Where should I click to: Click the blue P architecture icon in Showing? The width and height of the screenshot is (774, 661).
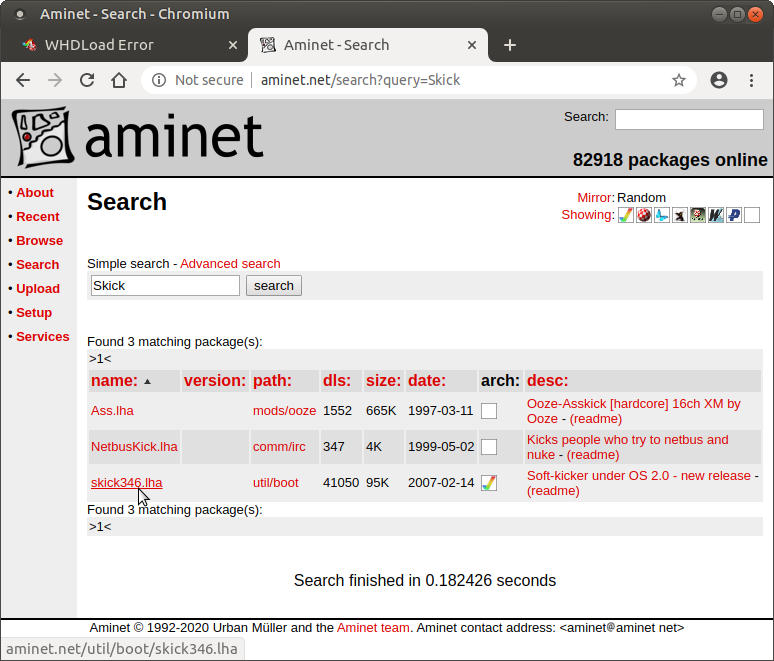pos(734,215)
